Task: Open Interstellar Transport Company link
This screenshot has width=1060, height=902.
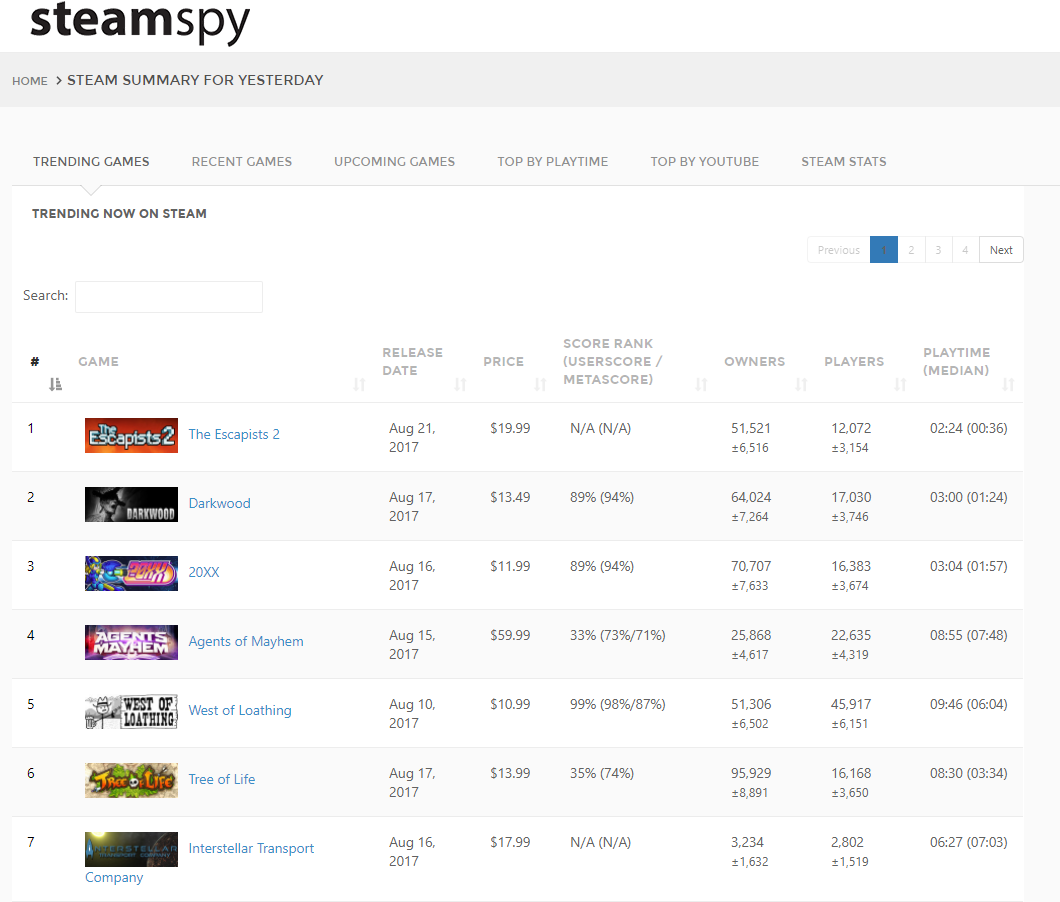Action: pos(251,848)
